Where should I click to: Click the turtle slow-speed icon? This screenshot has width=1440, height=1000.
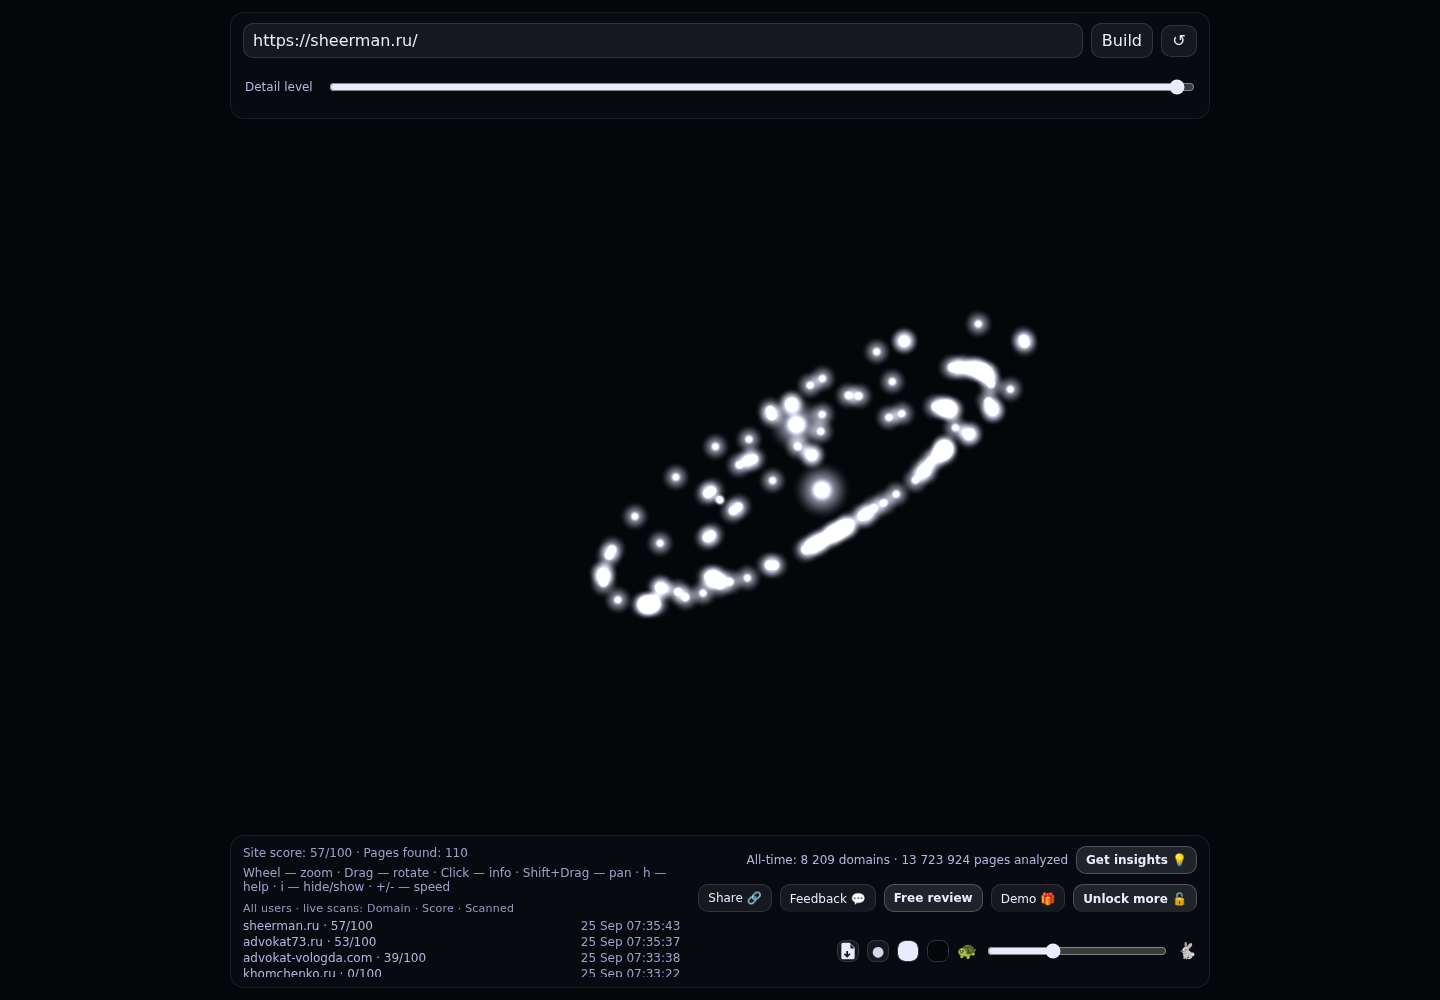[966, 951]
